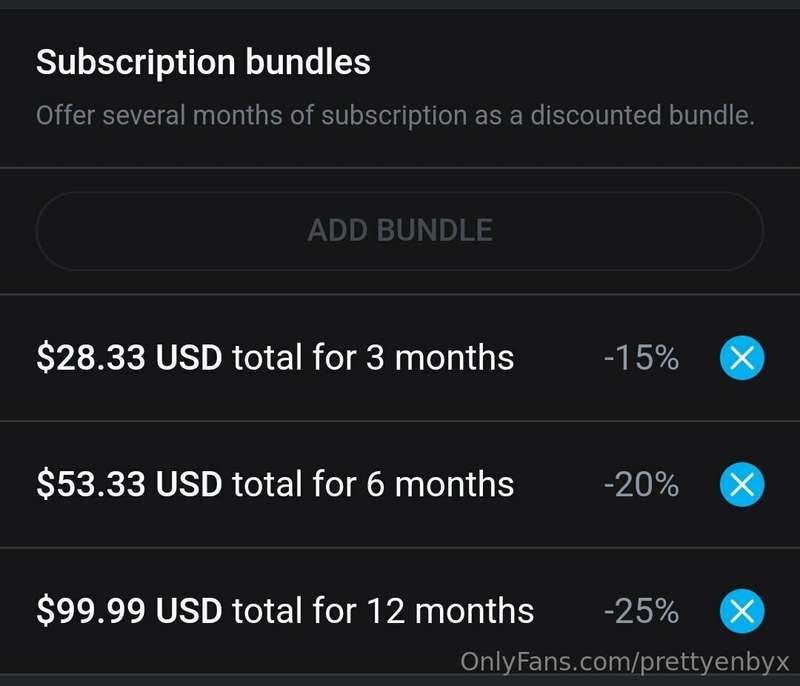Select the $99.99 USD price text
800x686 pixels.
[x=129, y=610]
